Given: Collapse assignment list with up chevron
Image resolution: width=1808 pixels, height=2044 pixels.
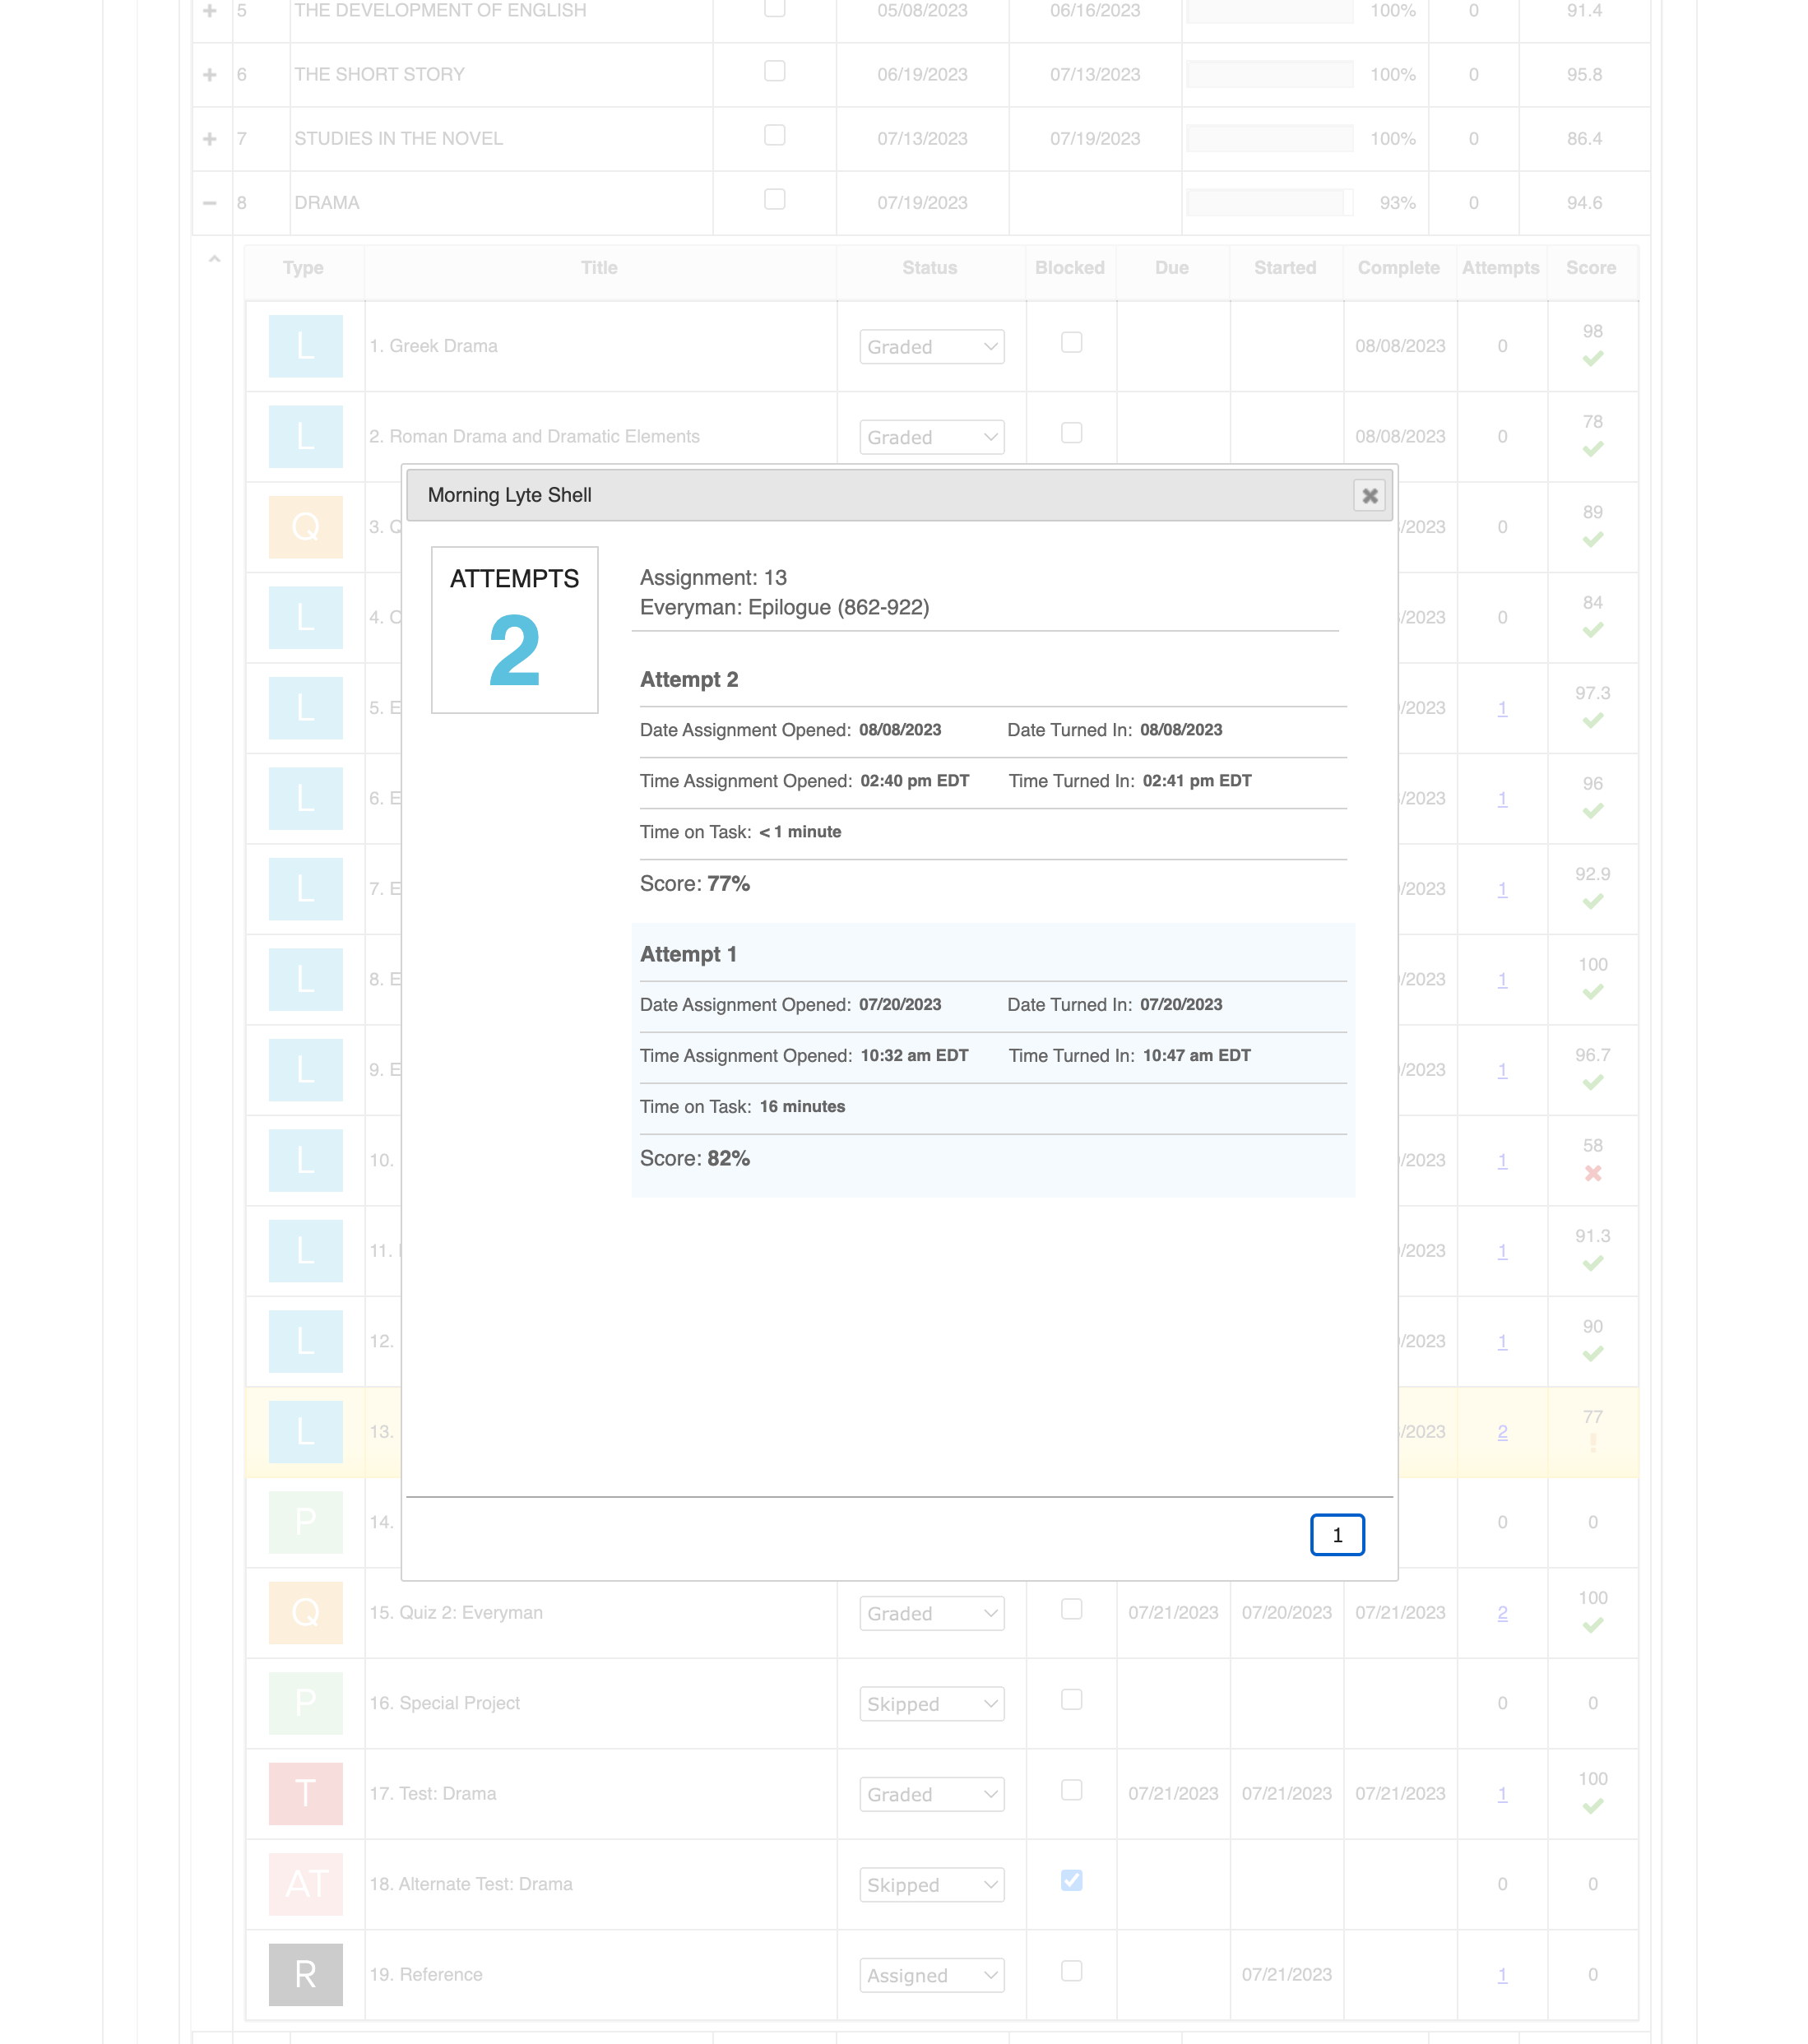Looking at the screenshot, I should coord(214,259).
